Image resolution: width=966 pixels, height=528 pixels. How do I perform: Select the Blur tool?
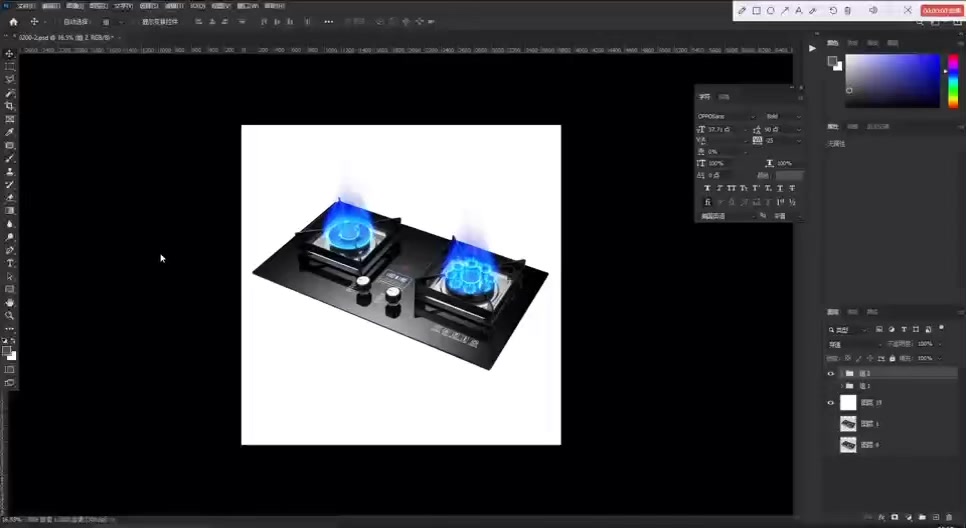[9, 224]
